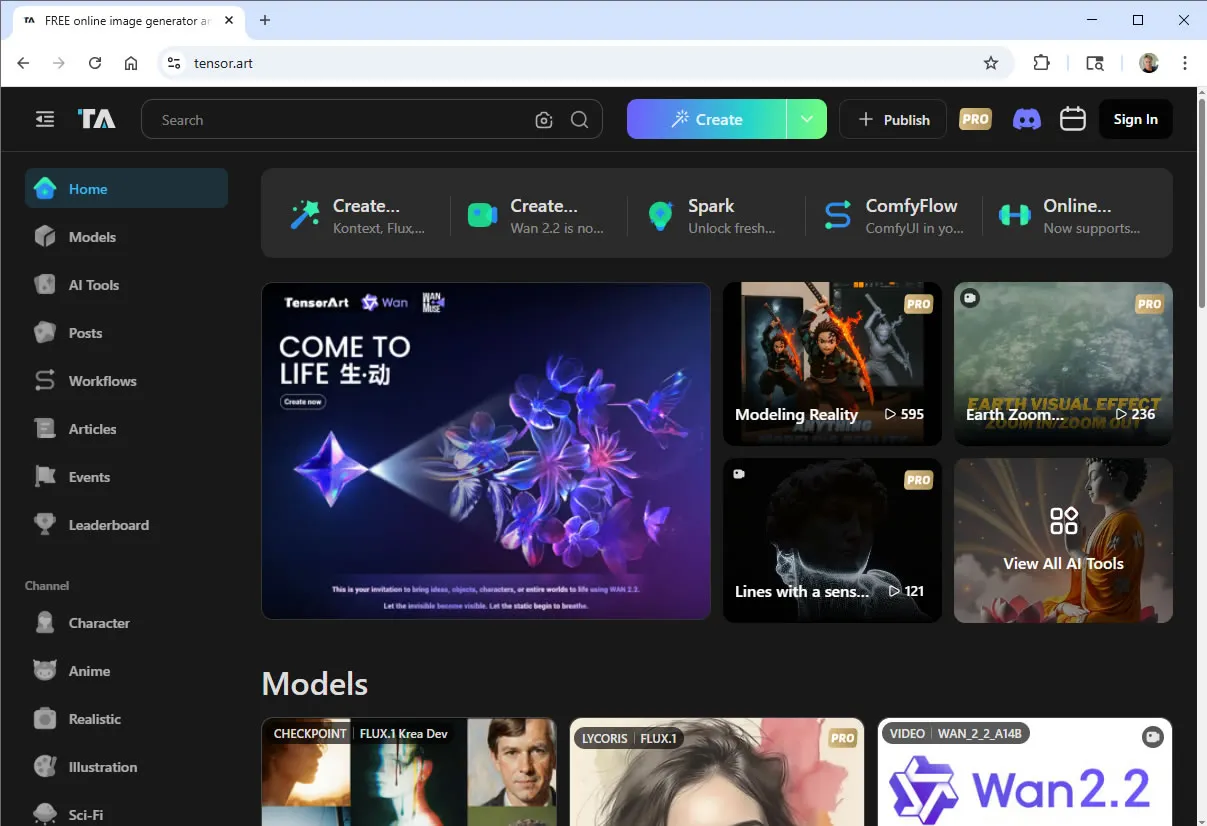Click the Anime channel icon
Viewport: 1207px width, 826px height.
pos(45,671)
